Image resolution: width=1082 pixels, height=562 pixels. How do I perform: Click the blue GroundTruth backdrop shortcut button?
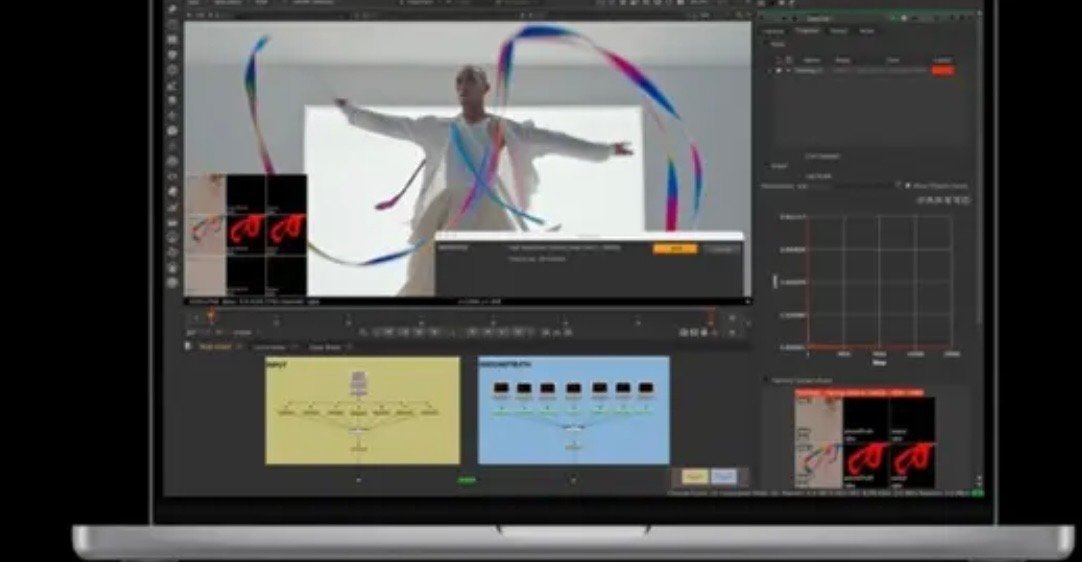[724, 477]
